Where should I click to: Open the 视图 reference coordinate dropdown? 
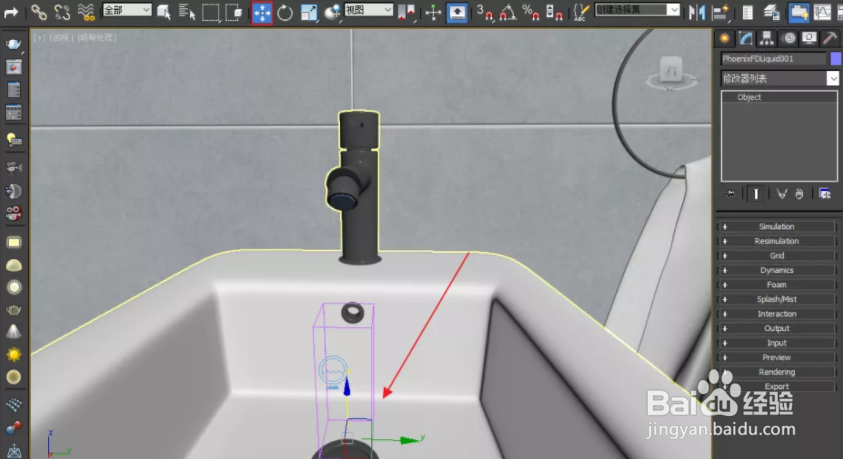(369, 10)
